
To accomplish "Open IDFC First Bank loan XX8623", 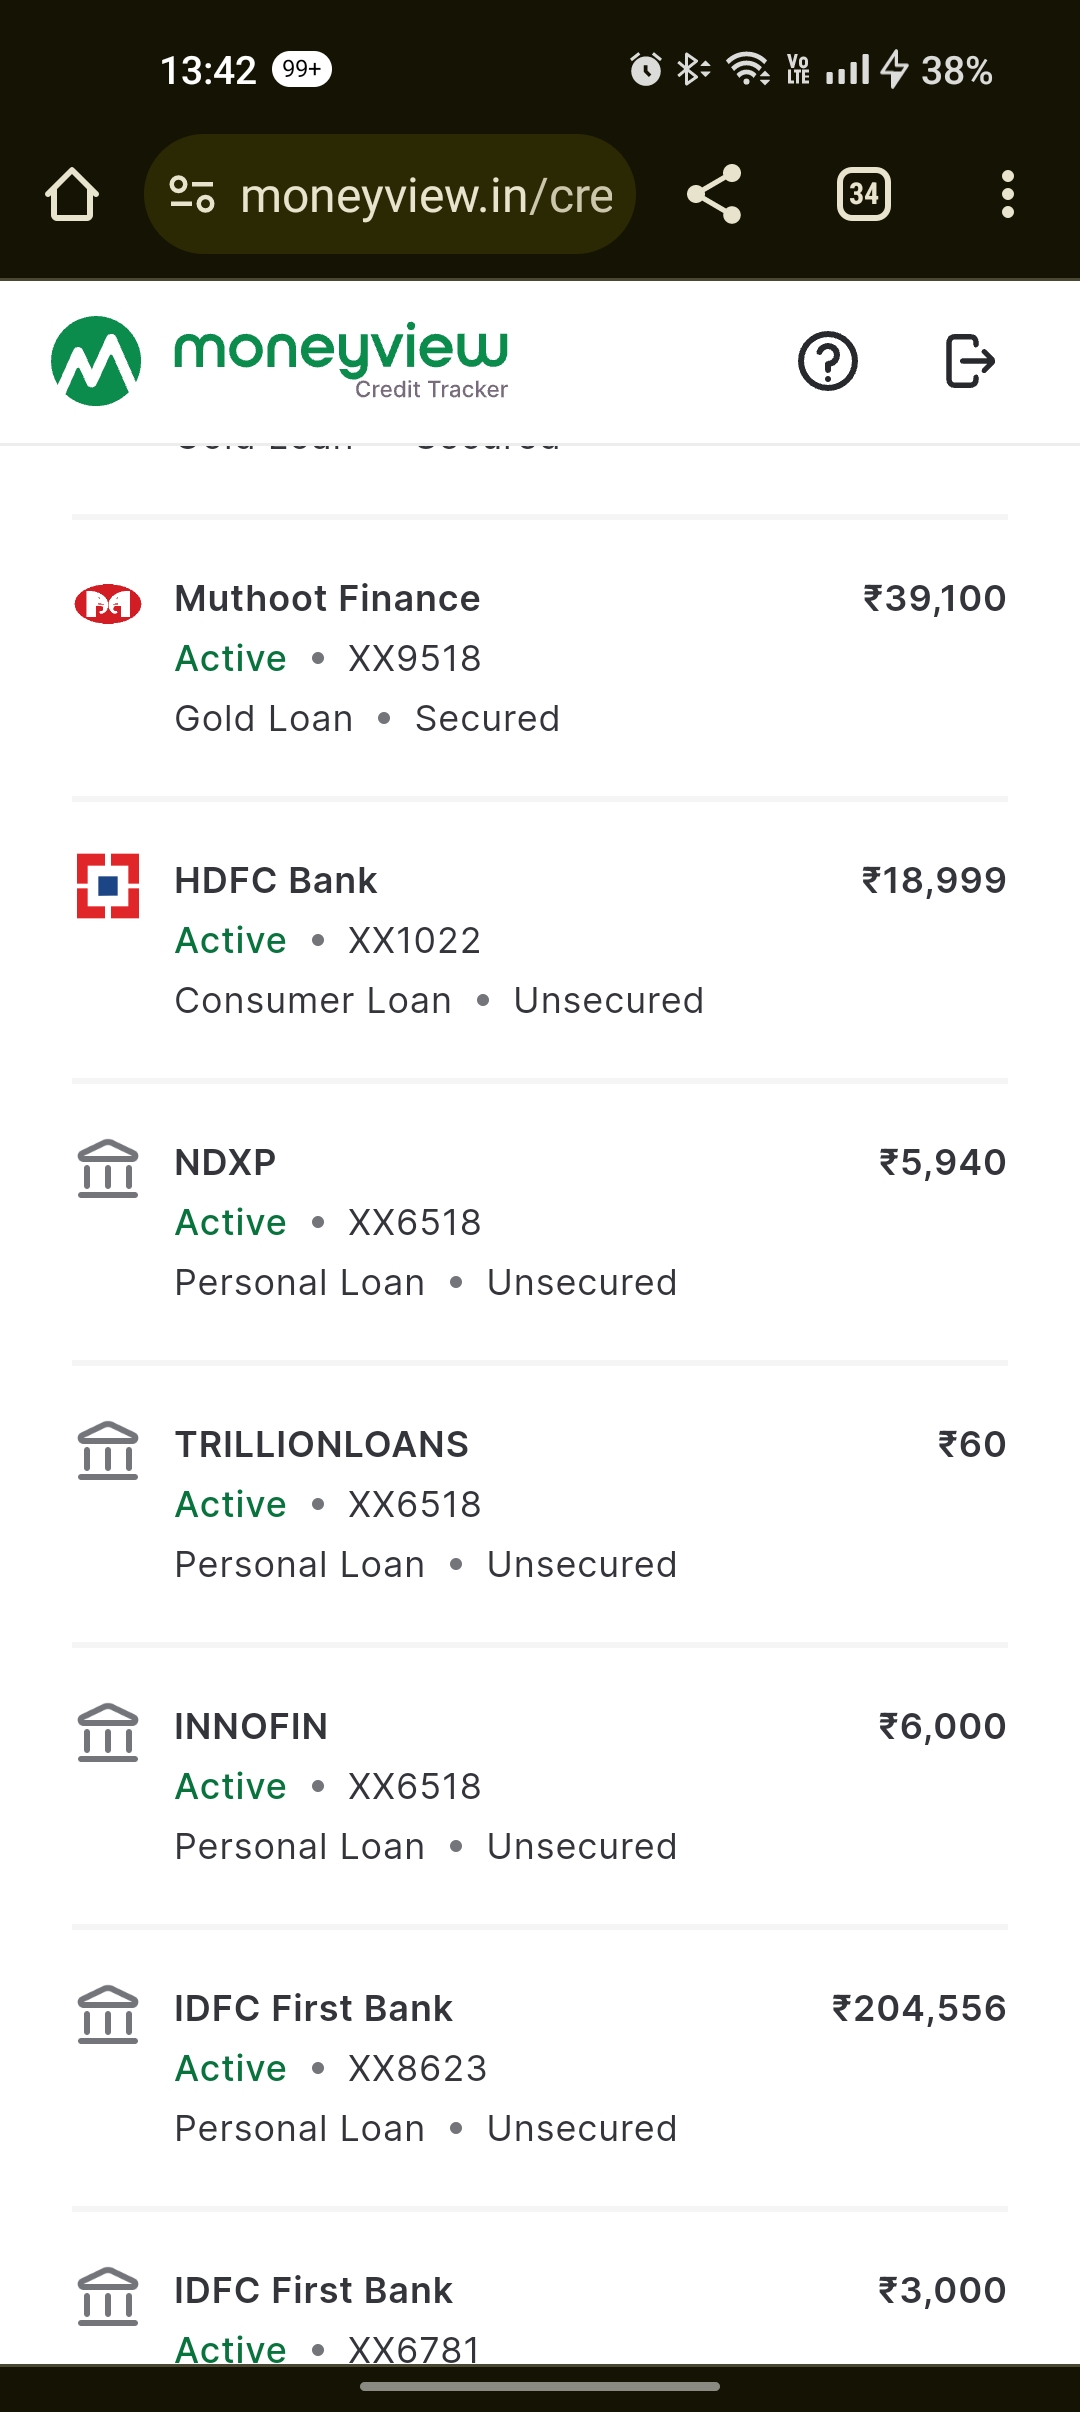I will [x=540, y=2068].
